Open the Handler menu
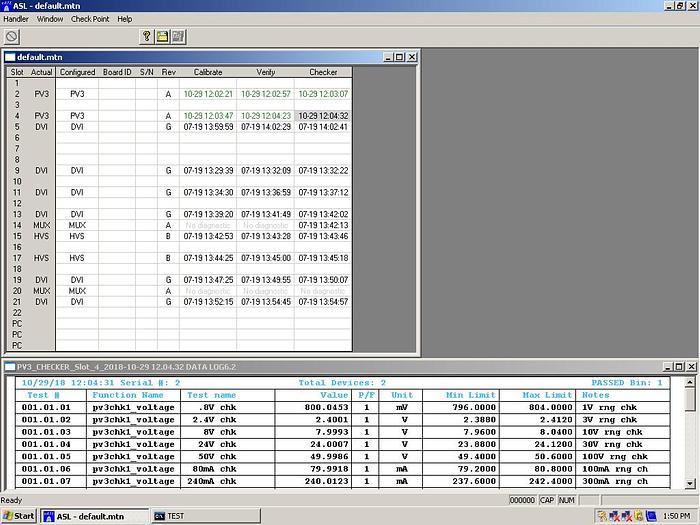This screenshot has width=700, height=525. (16, 19)
